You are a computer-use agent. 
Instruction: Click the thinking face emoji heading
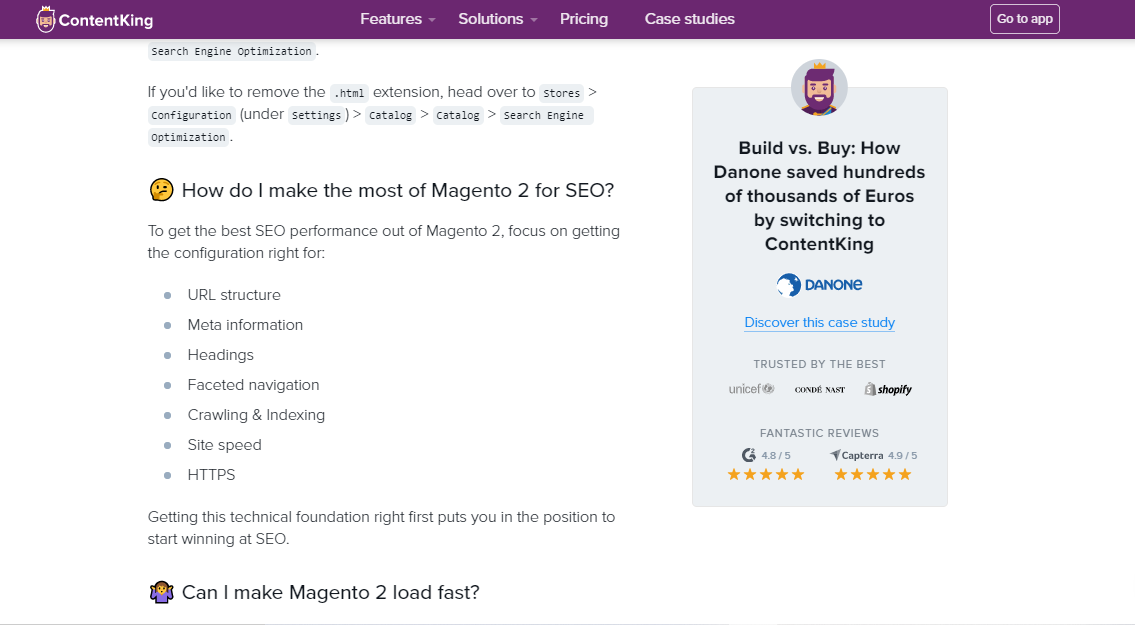click(x=161, y=190)
